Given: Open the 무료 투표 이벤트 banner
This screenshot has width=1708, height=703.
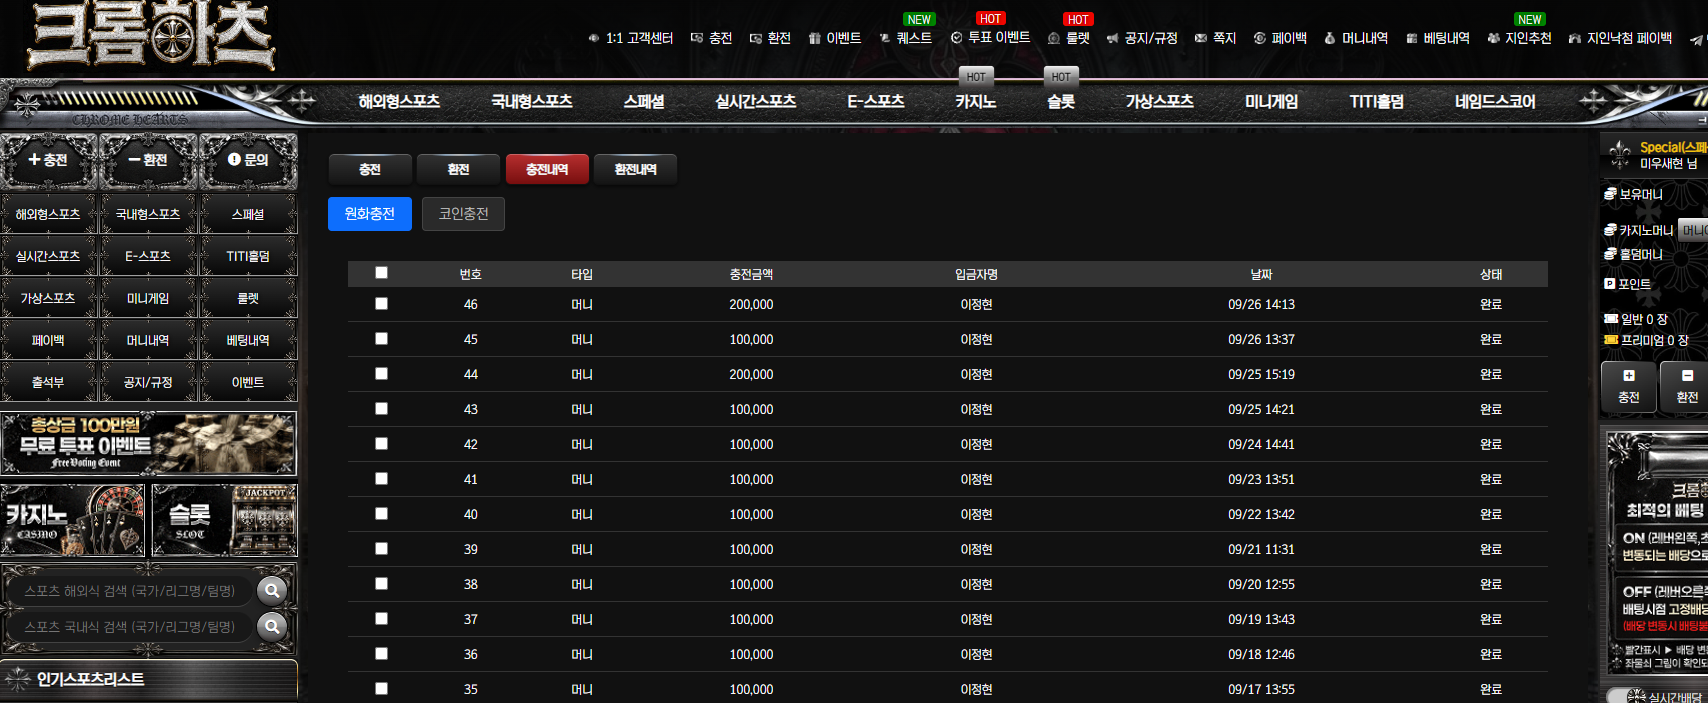Looking at the screenshot, I should point(149,443).
